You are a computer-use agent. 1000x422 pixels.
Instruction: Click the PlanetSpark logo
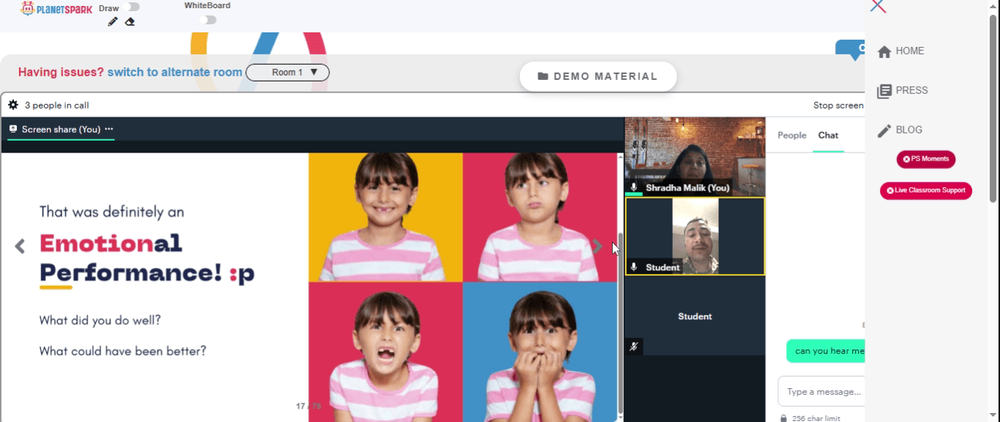pos(56,9)
